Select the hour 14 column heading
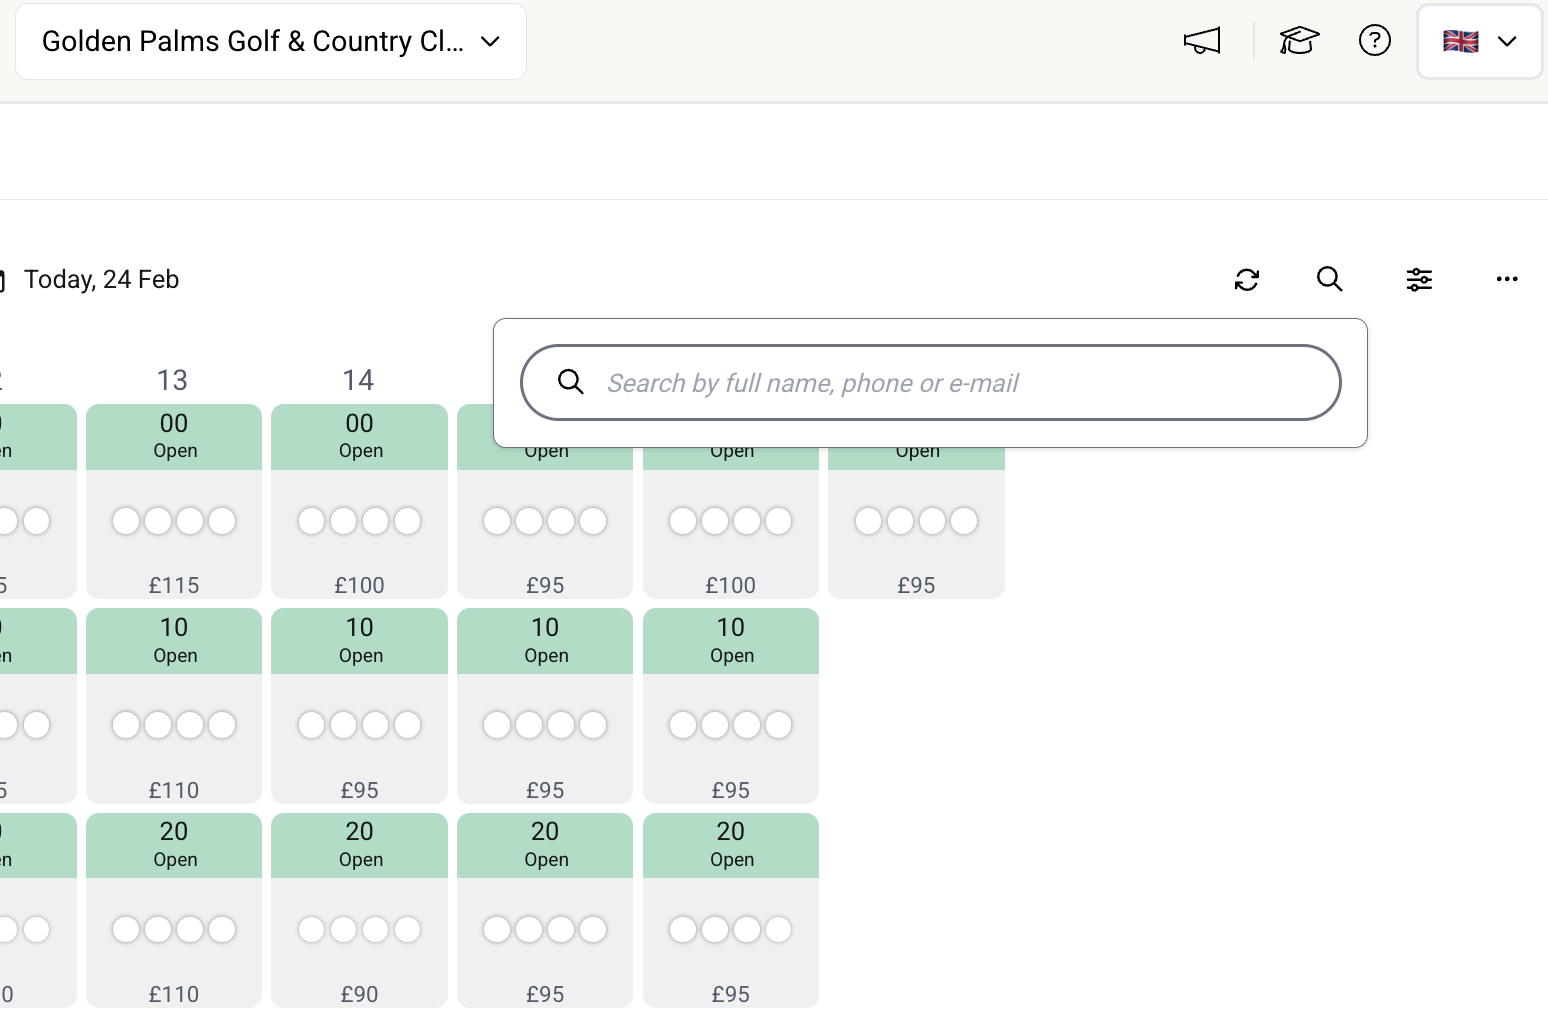 click(358, 380)
